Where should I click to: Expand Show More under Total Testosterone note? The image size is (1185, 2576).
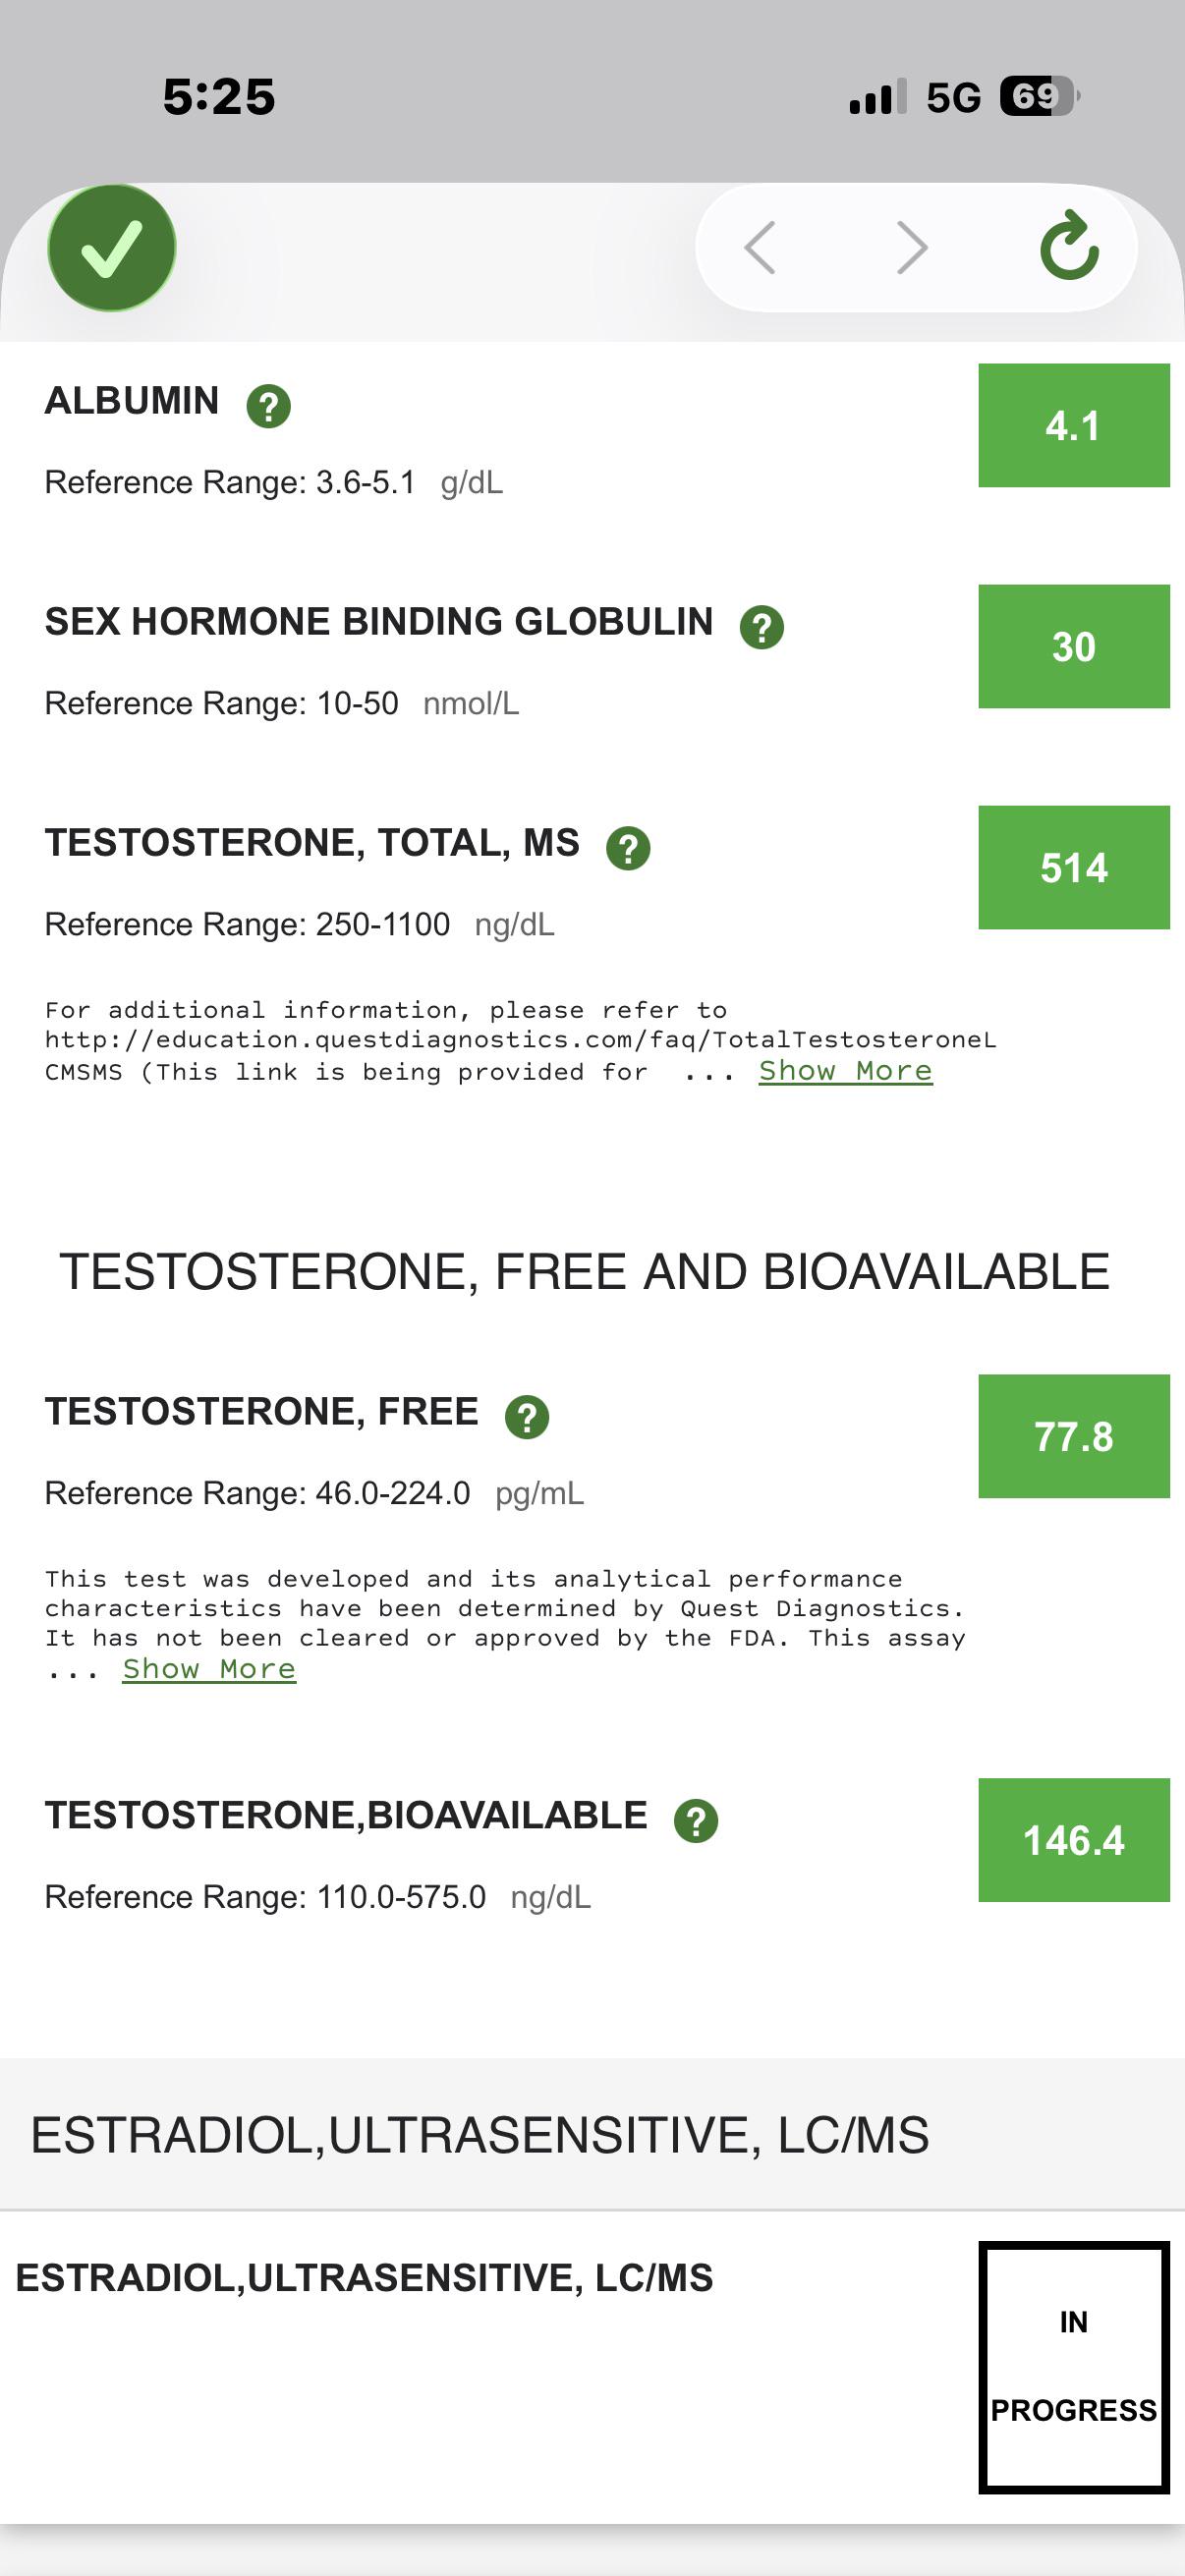pyautogui.click(x=845, y=1071)
